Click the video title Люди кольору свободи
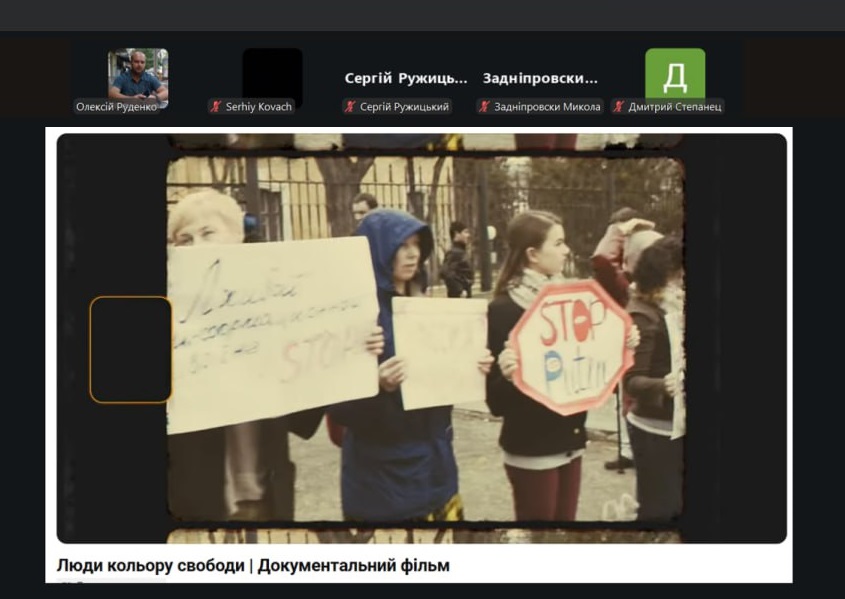Image resolution: width=845 pixels, height=599 pixels. (253, 566)
